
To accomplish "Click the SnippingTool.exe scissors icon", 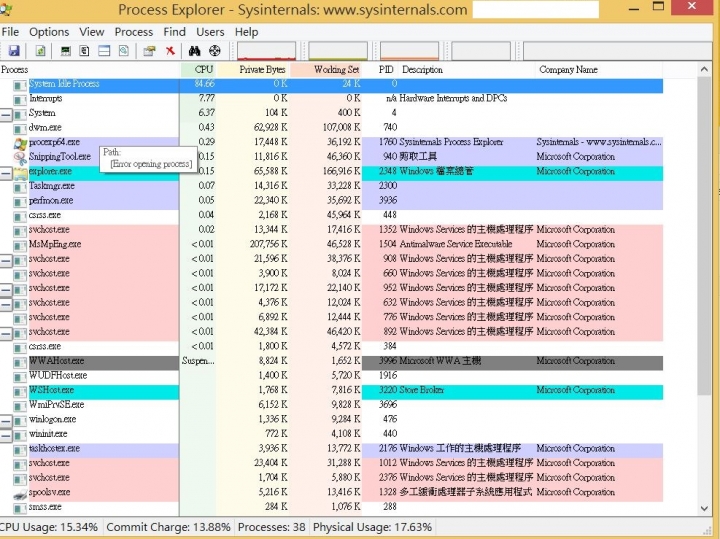I will click(20, 158).
